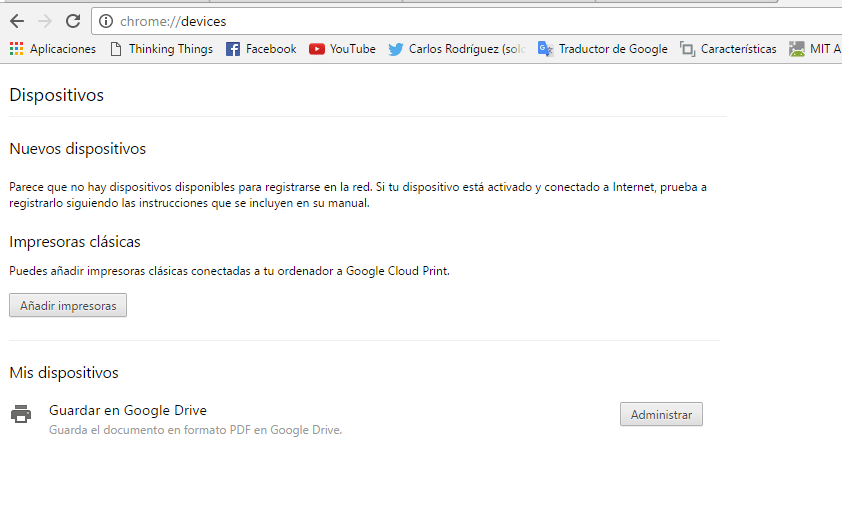Viewport: 842px width, 527px height.
Task: Click the browser back arrow
Action: (17, 21)
